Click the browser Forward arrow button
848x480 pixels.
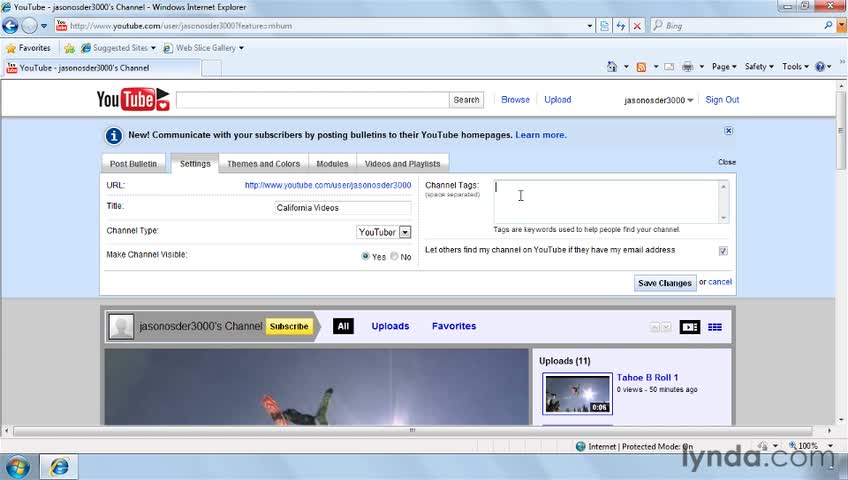pyautogui.click(x=29, y=25)
